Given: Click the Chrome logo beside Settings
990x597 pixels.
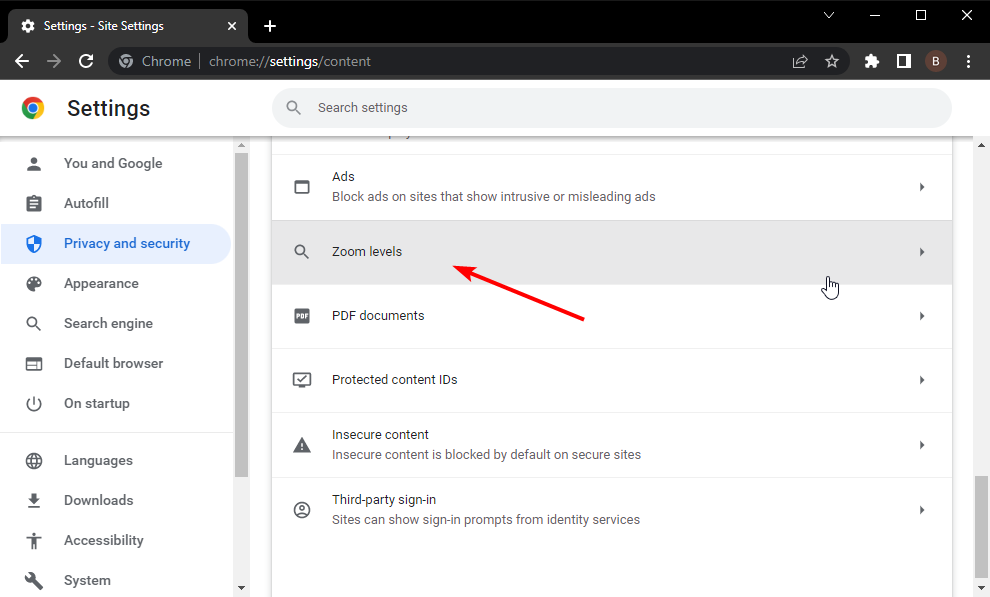Looking at the screenshot, I should click(x=33, y=108).
